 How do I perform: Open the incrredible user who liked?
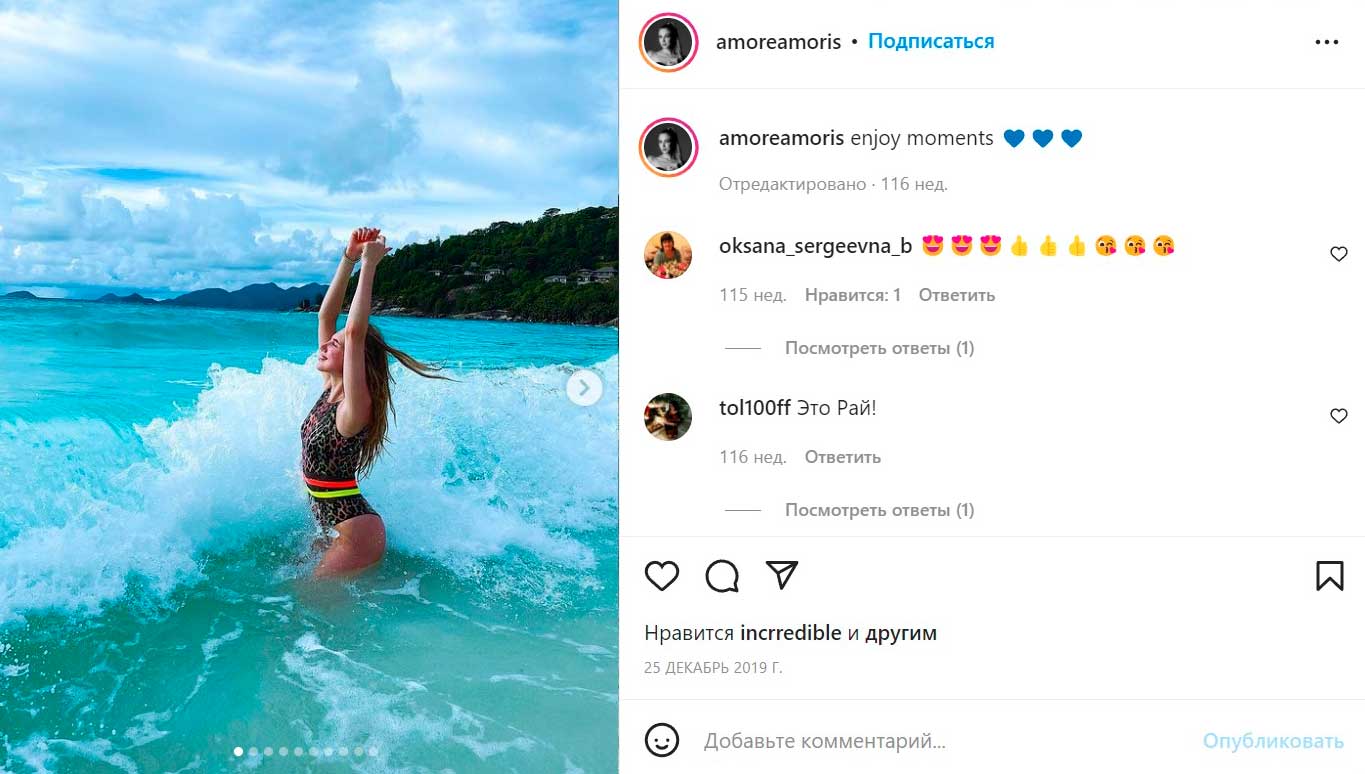[791, 633]
